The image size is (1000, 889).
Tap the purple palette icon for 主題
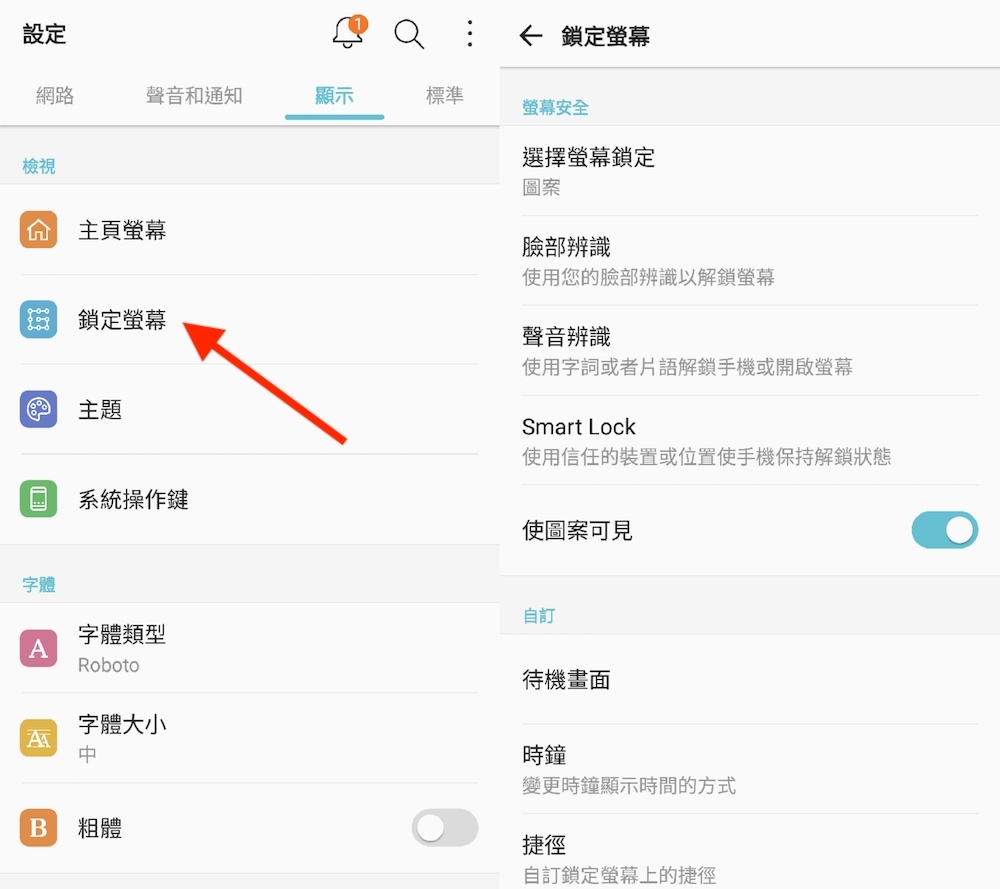38,409
